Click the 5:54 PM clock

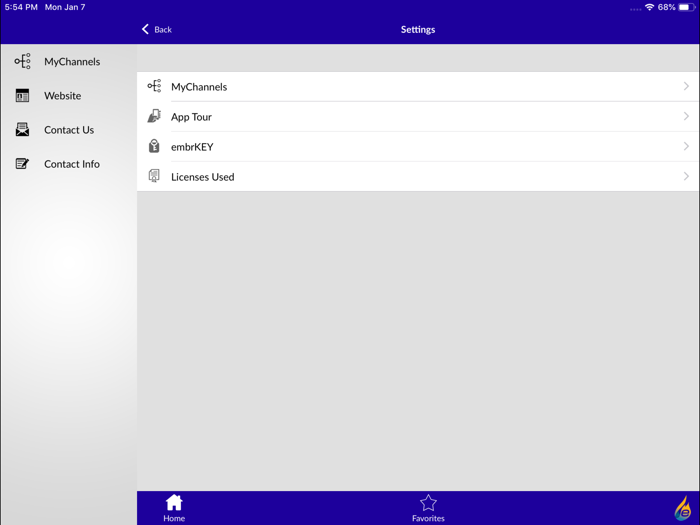(x=21, y=7)
